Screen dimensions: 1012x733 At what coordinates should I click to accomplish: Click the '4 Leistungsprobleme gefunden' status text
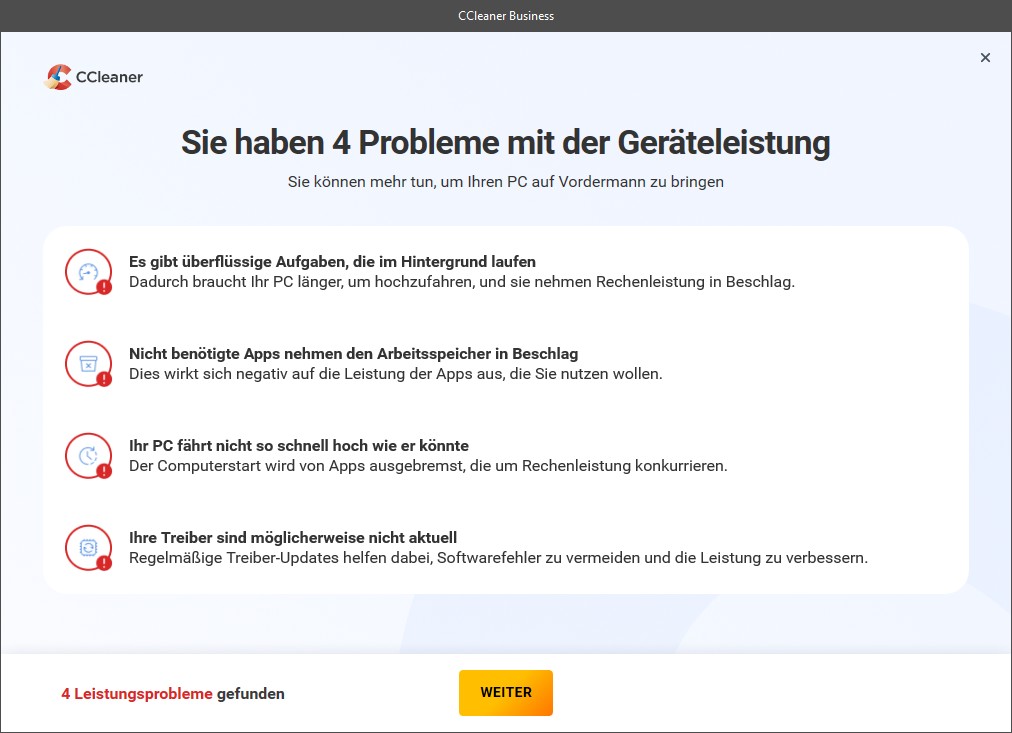(173, 694)
